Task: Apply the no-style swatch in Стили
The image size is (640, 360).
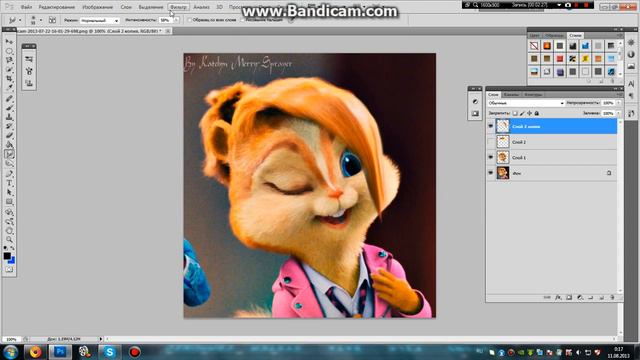Action: tap(534, 46)
